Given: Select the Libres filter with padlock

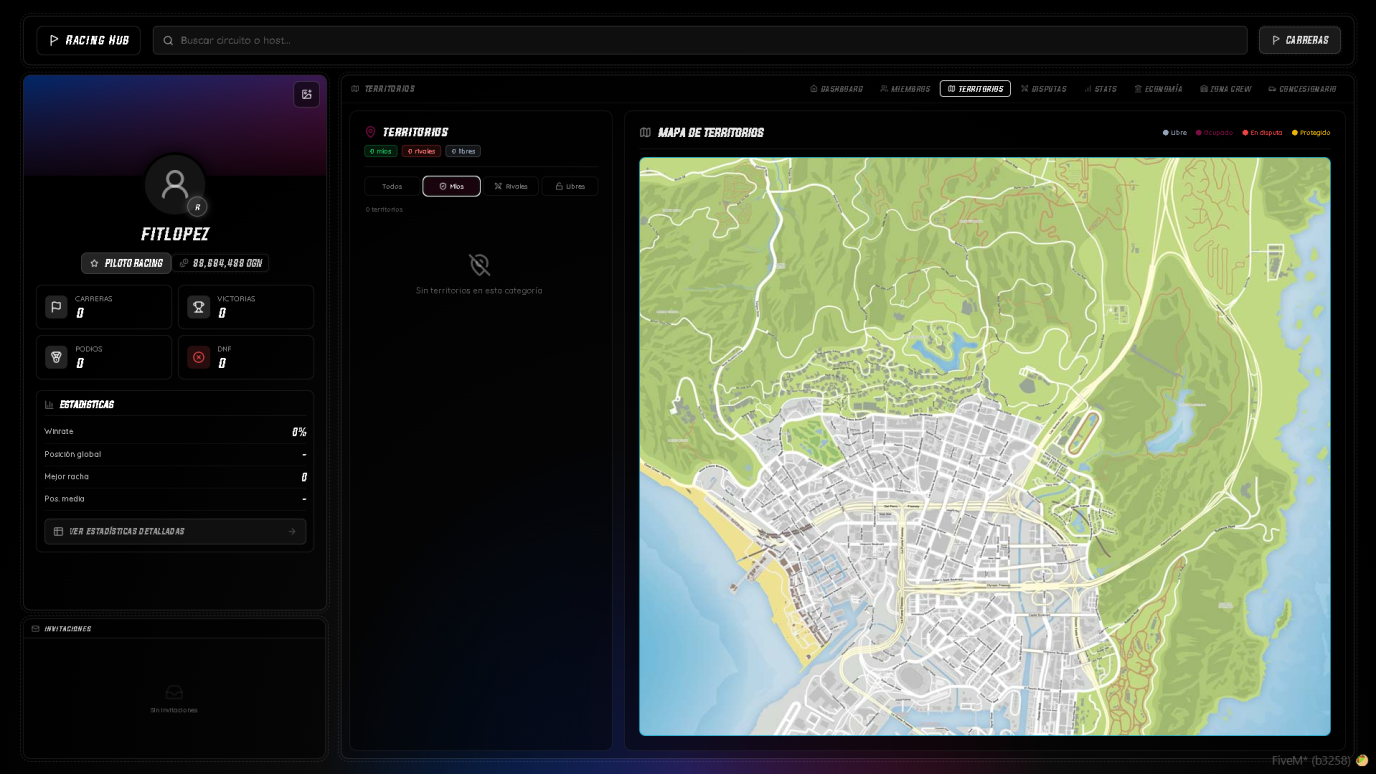Looking at the screenshot, I should tap(570, 186).
